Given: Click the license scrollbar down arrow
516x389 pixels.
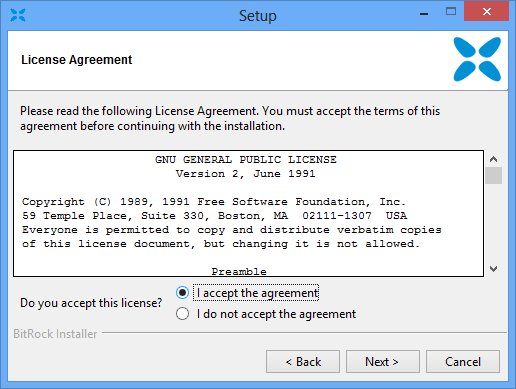Looking at the screenshot, I should coord(494,268).
